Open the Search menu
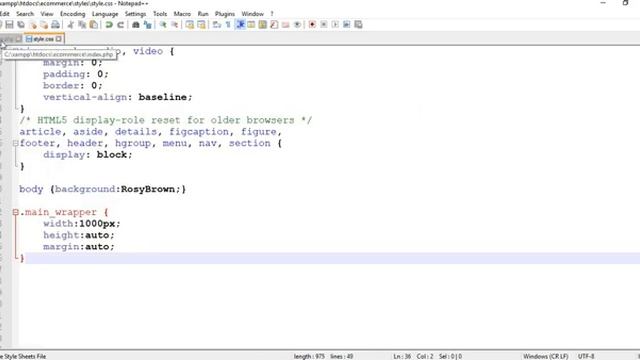Image resolution: width=640 pixels, height=360 pixels. point(25,14)
